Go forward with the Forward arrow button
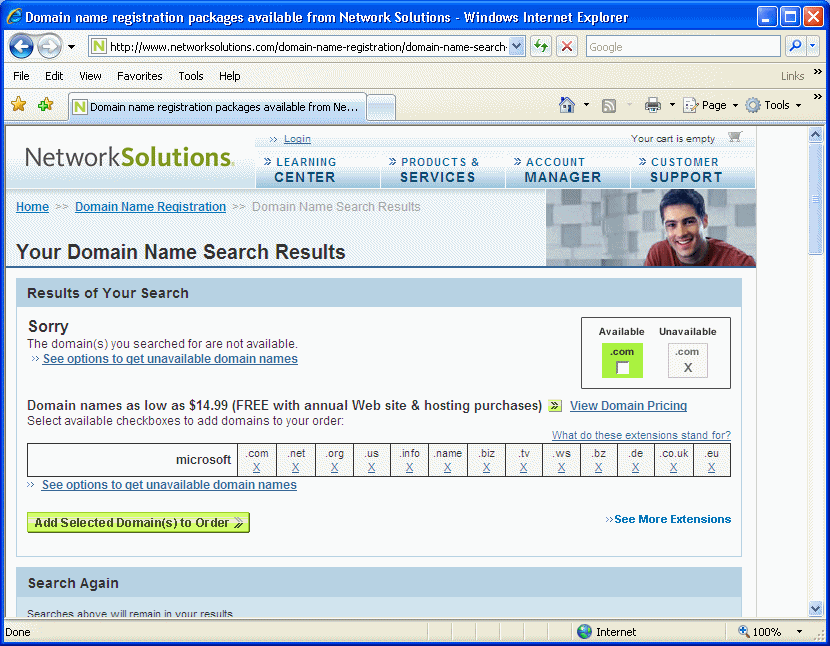Image resolution: width=830 pixels, height=646 pixels. (50, 47)
